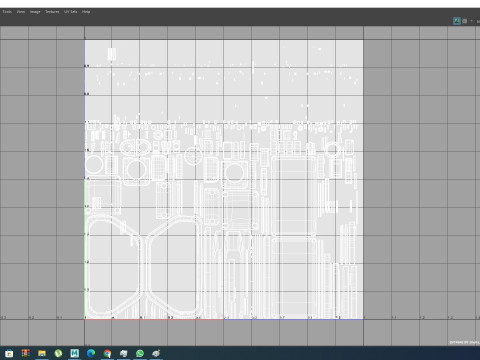Open Google Chrome from the taskbar

point(107,353)
